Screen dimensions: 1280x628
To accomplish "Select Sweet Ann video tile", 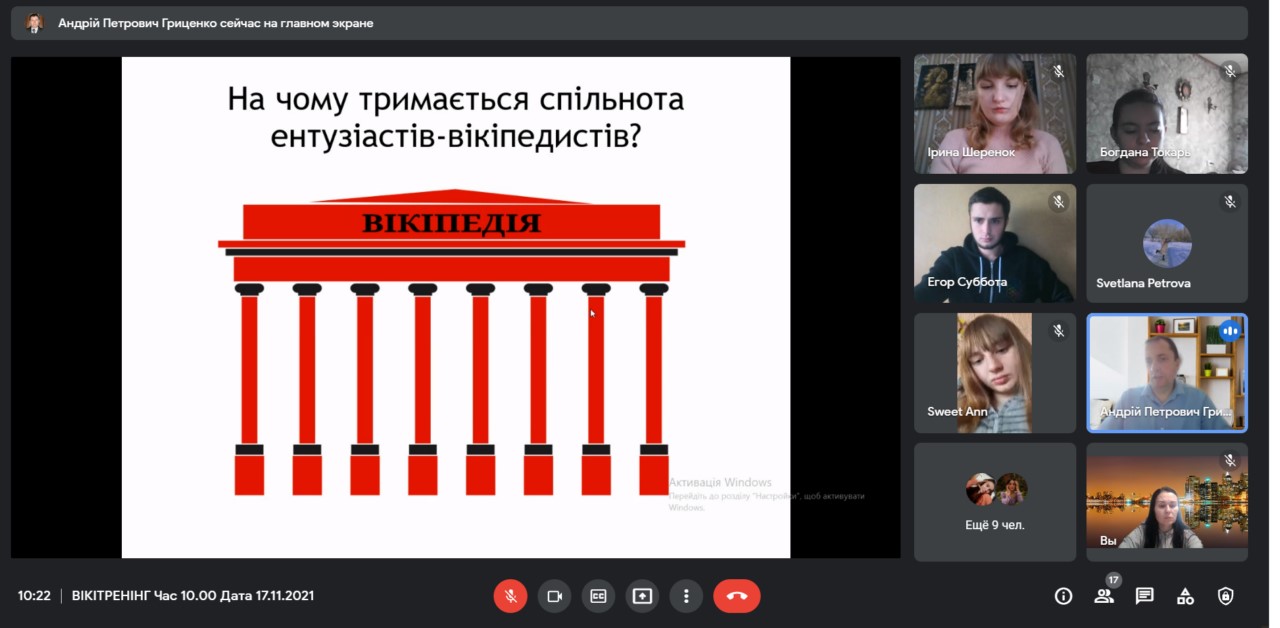I will 995,373.
